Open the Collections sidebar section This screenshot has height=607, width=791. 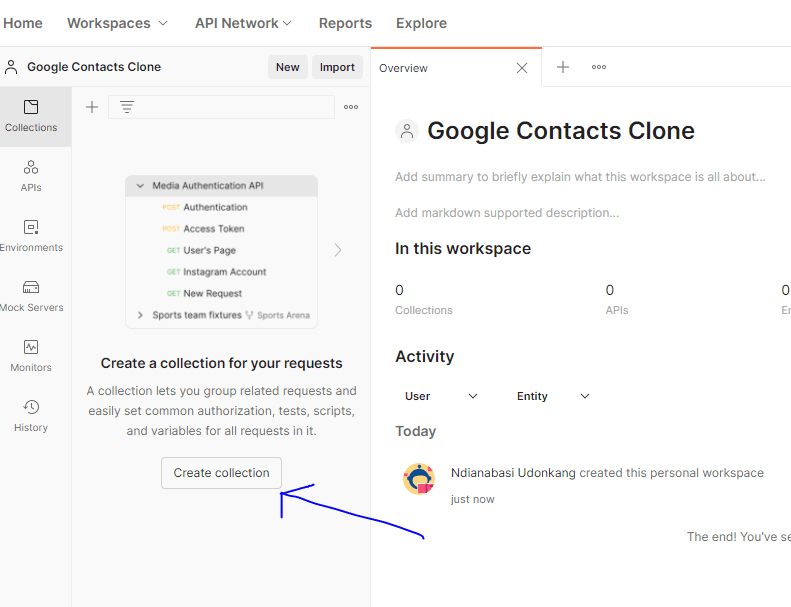(x=31, y=117)
